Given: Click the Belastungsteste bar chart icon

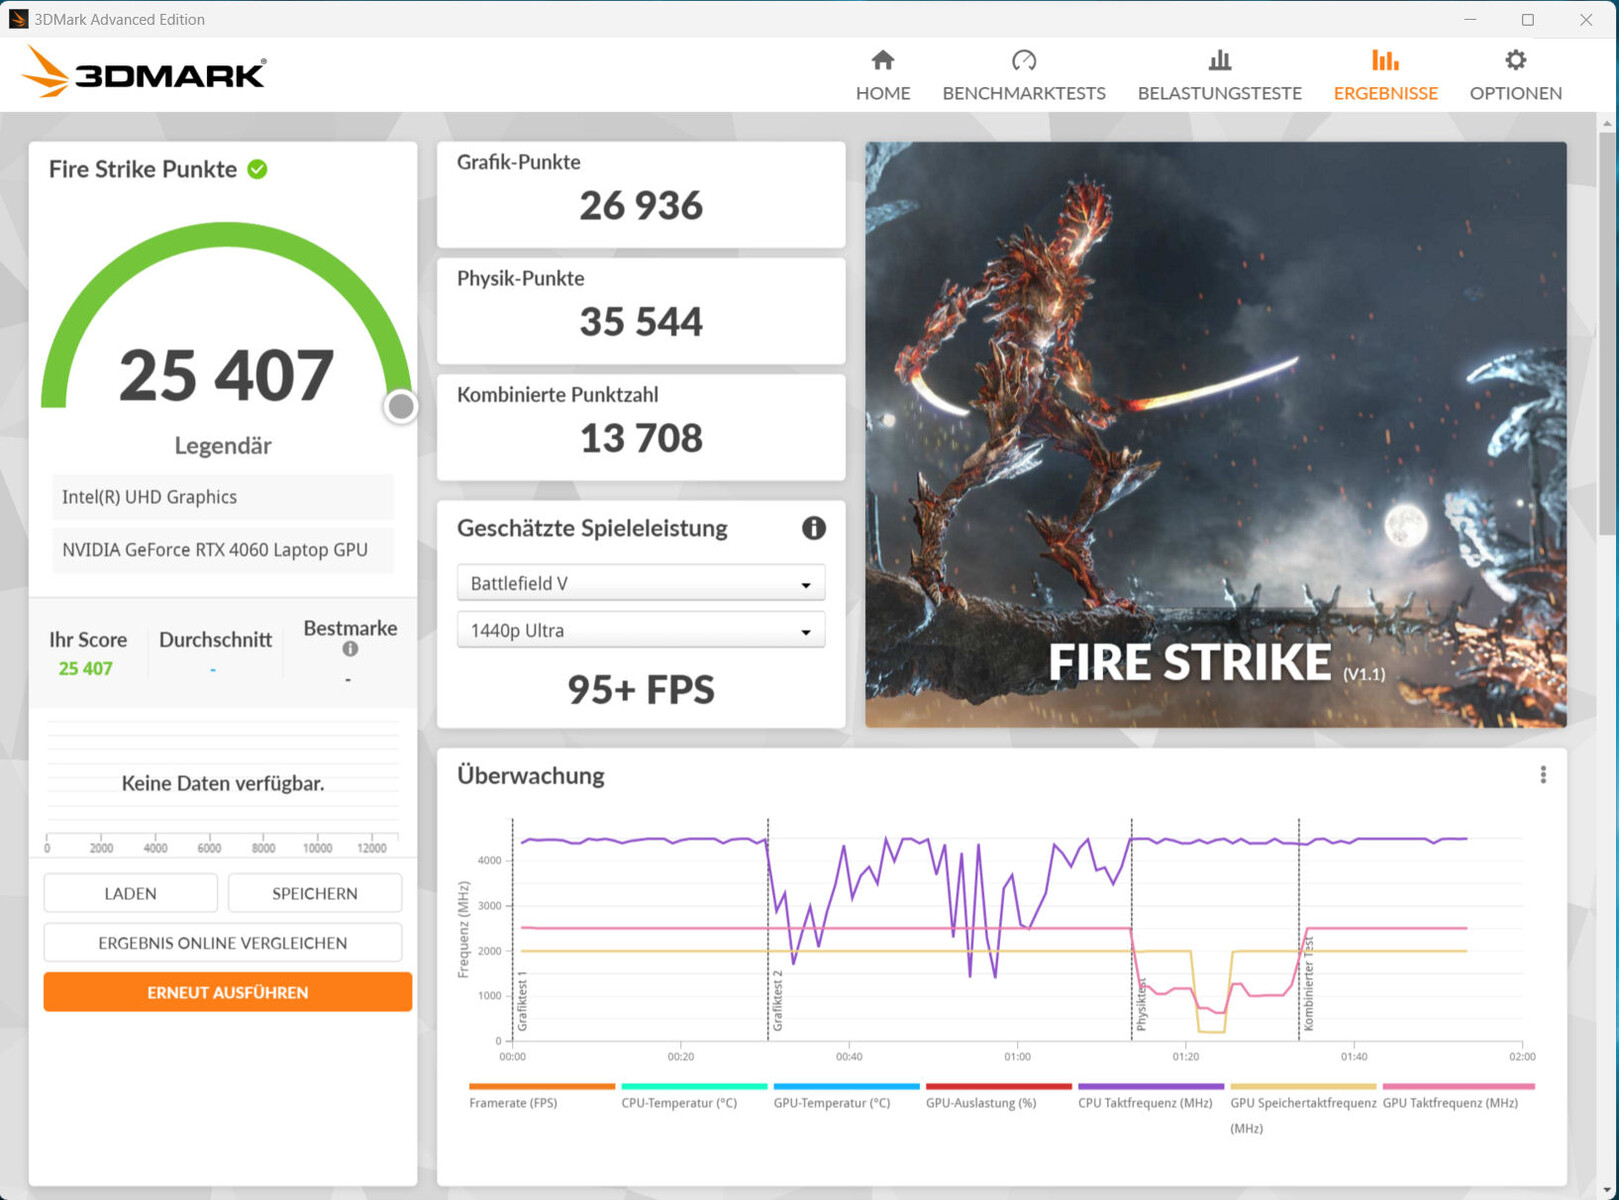Looking at the screenshot, I should [1219, 60].
